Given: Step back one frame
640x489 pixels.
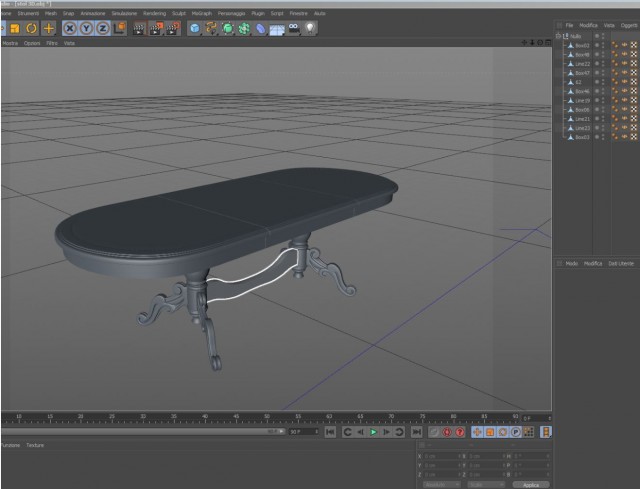Looking at the screenshot, I should (x=360, y=432).
